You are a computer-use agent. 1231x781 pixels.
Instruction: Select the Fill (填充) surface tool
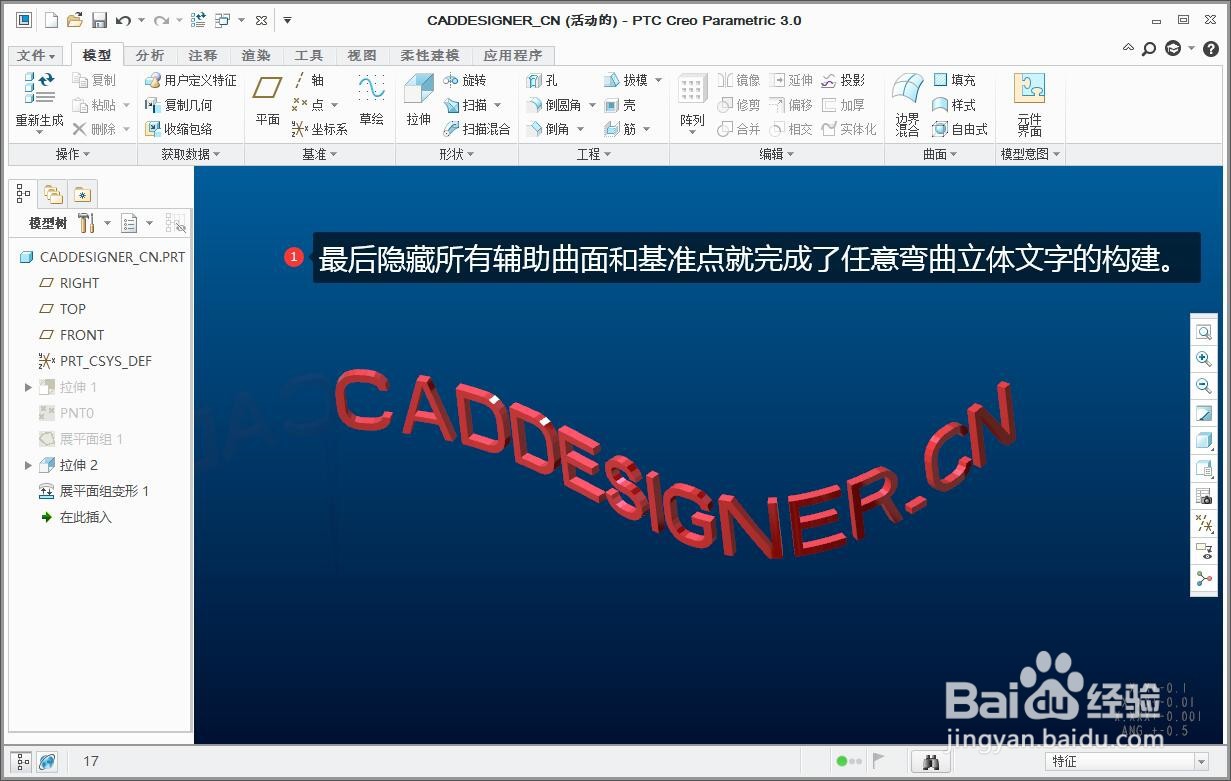click(954, 80)
